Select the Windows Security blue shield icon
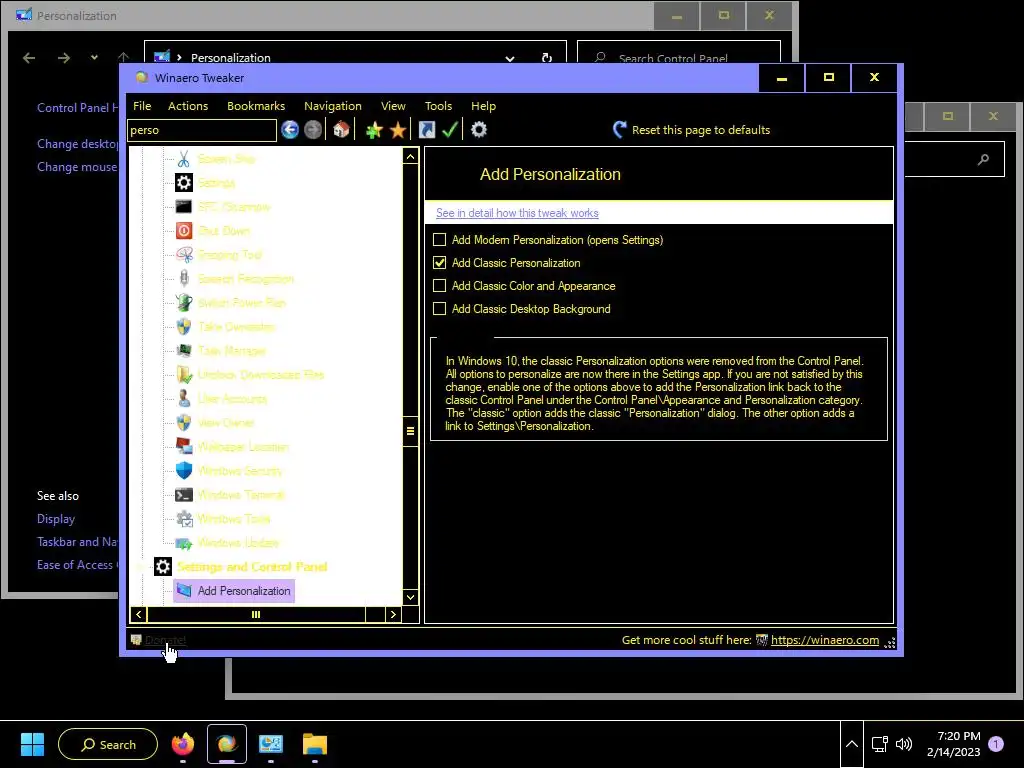 pos(184,471)
